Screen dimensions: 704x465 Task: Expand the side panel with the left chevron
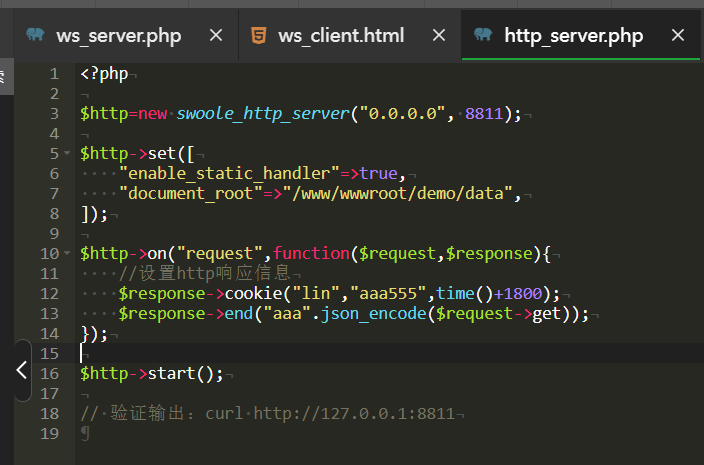tap(22, 370)
